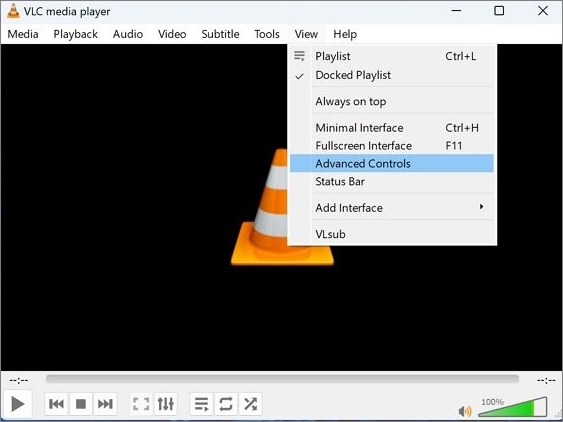The image size is (563, 422).
Task: Start playback with the Play button
Action: [x=17, y=404]
